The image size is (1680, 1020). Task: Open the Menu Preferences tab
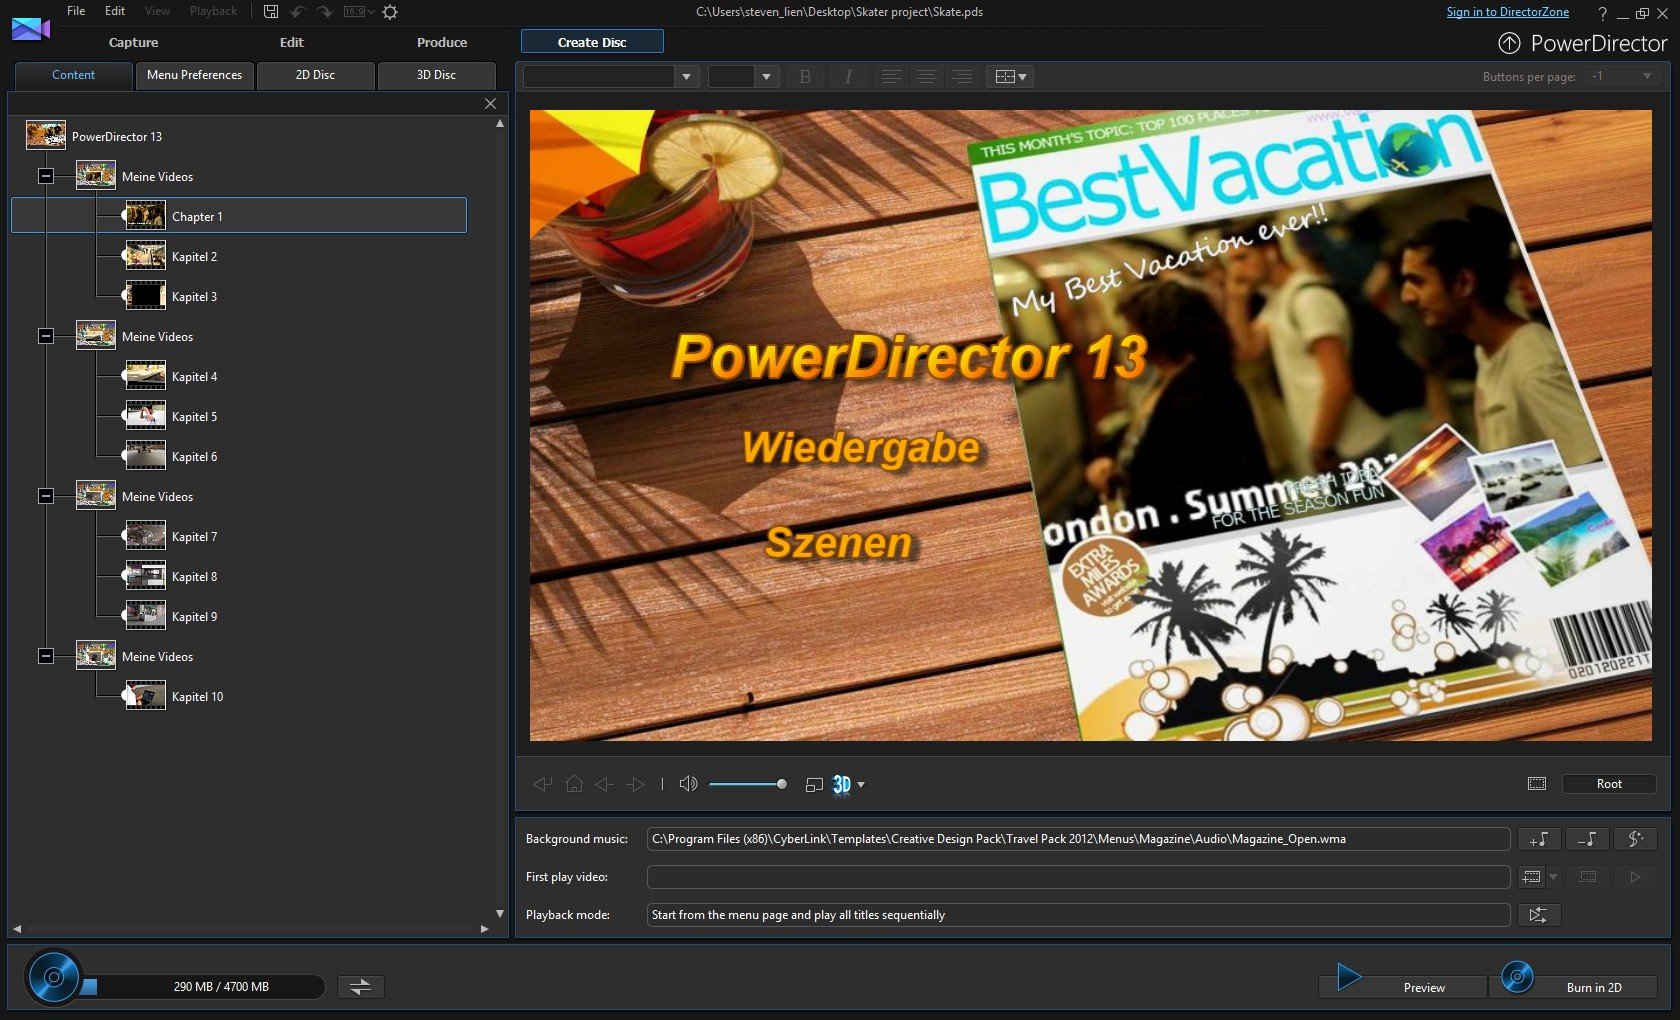point(194,75)
